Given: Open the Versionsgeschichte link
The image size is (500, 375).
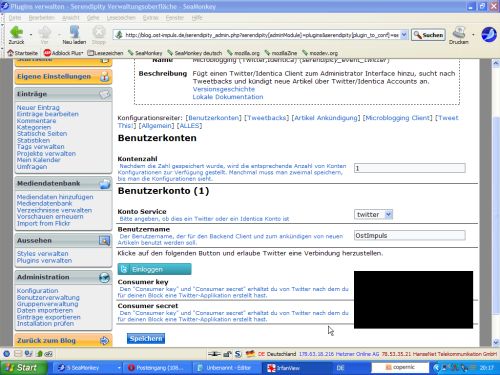Looking at the screenshot, I should [x=224, y=89].
